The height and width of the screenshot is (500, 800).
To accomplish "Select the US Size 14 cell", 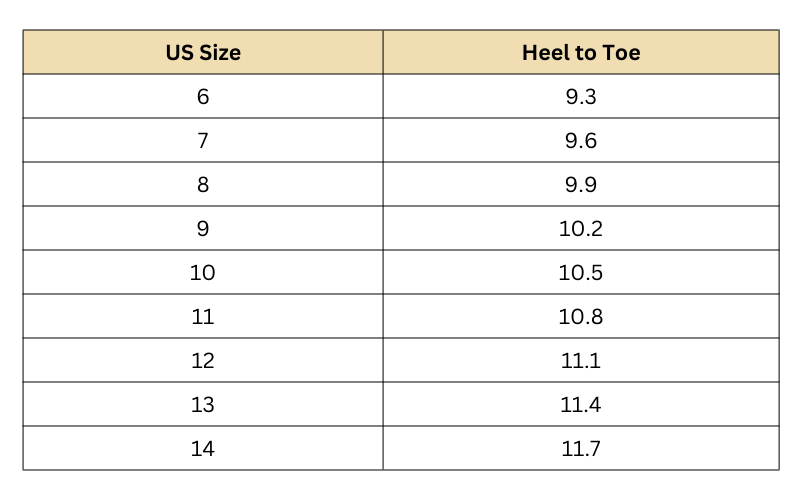I will point(203,449).
